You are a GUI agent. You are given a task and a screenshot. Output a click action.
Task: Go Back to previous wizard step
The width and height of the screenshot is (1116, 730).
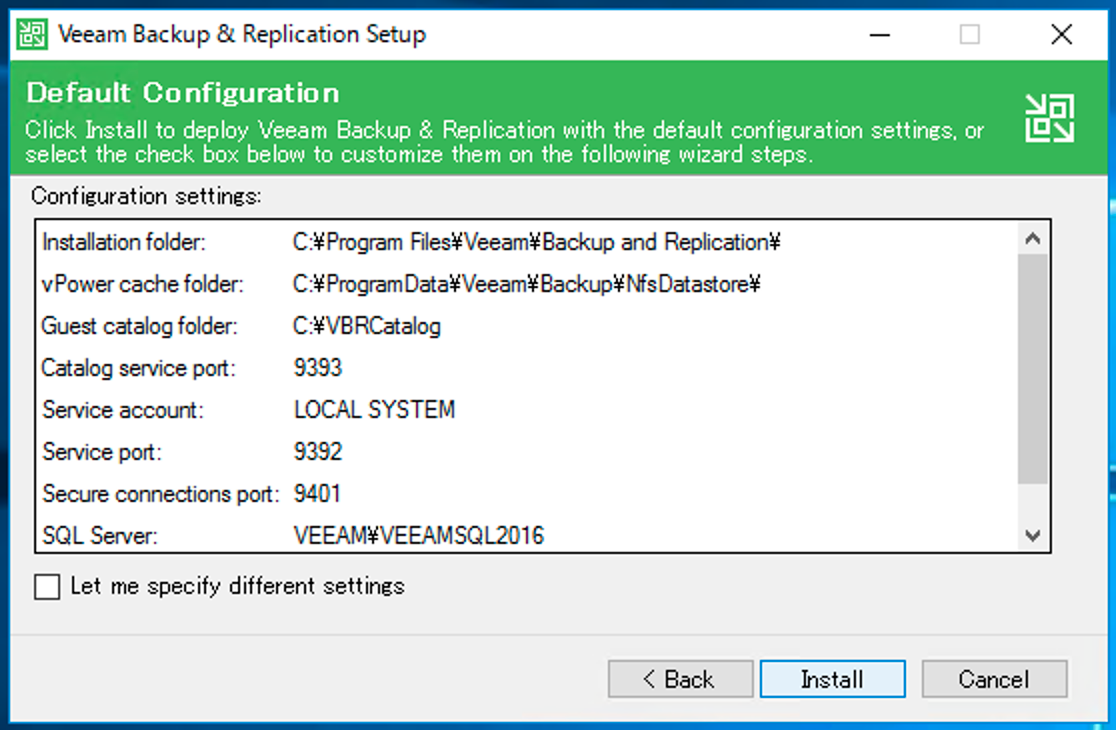680,679
